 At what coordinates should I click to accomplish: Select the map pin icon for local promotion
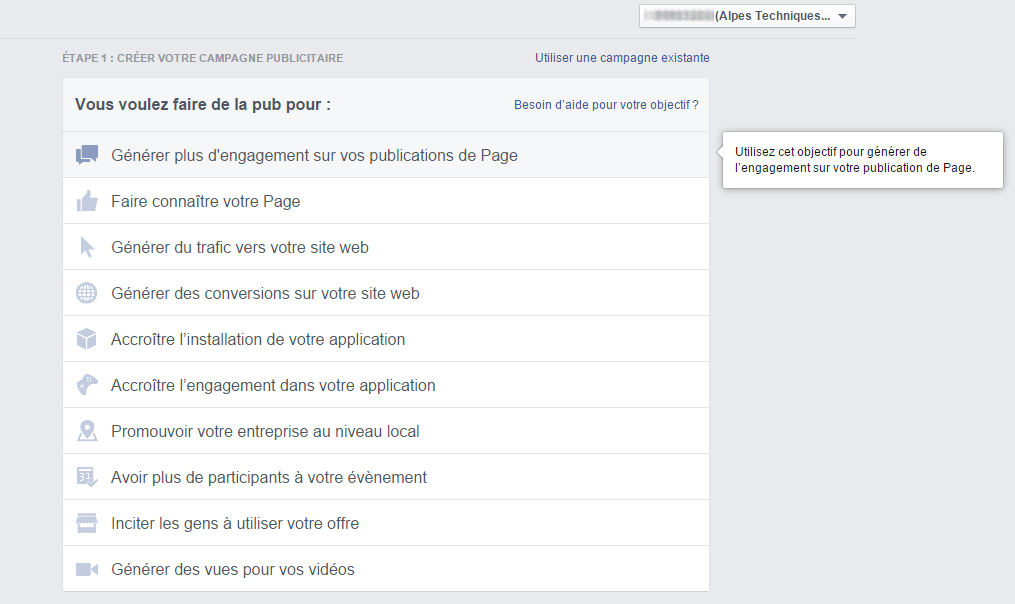coord(87,431)
